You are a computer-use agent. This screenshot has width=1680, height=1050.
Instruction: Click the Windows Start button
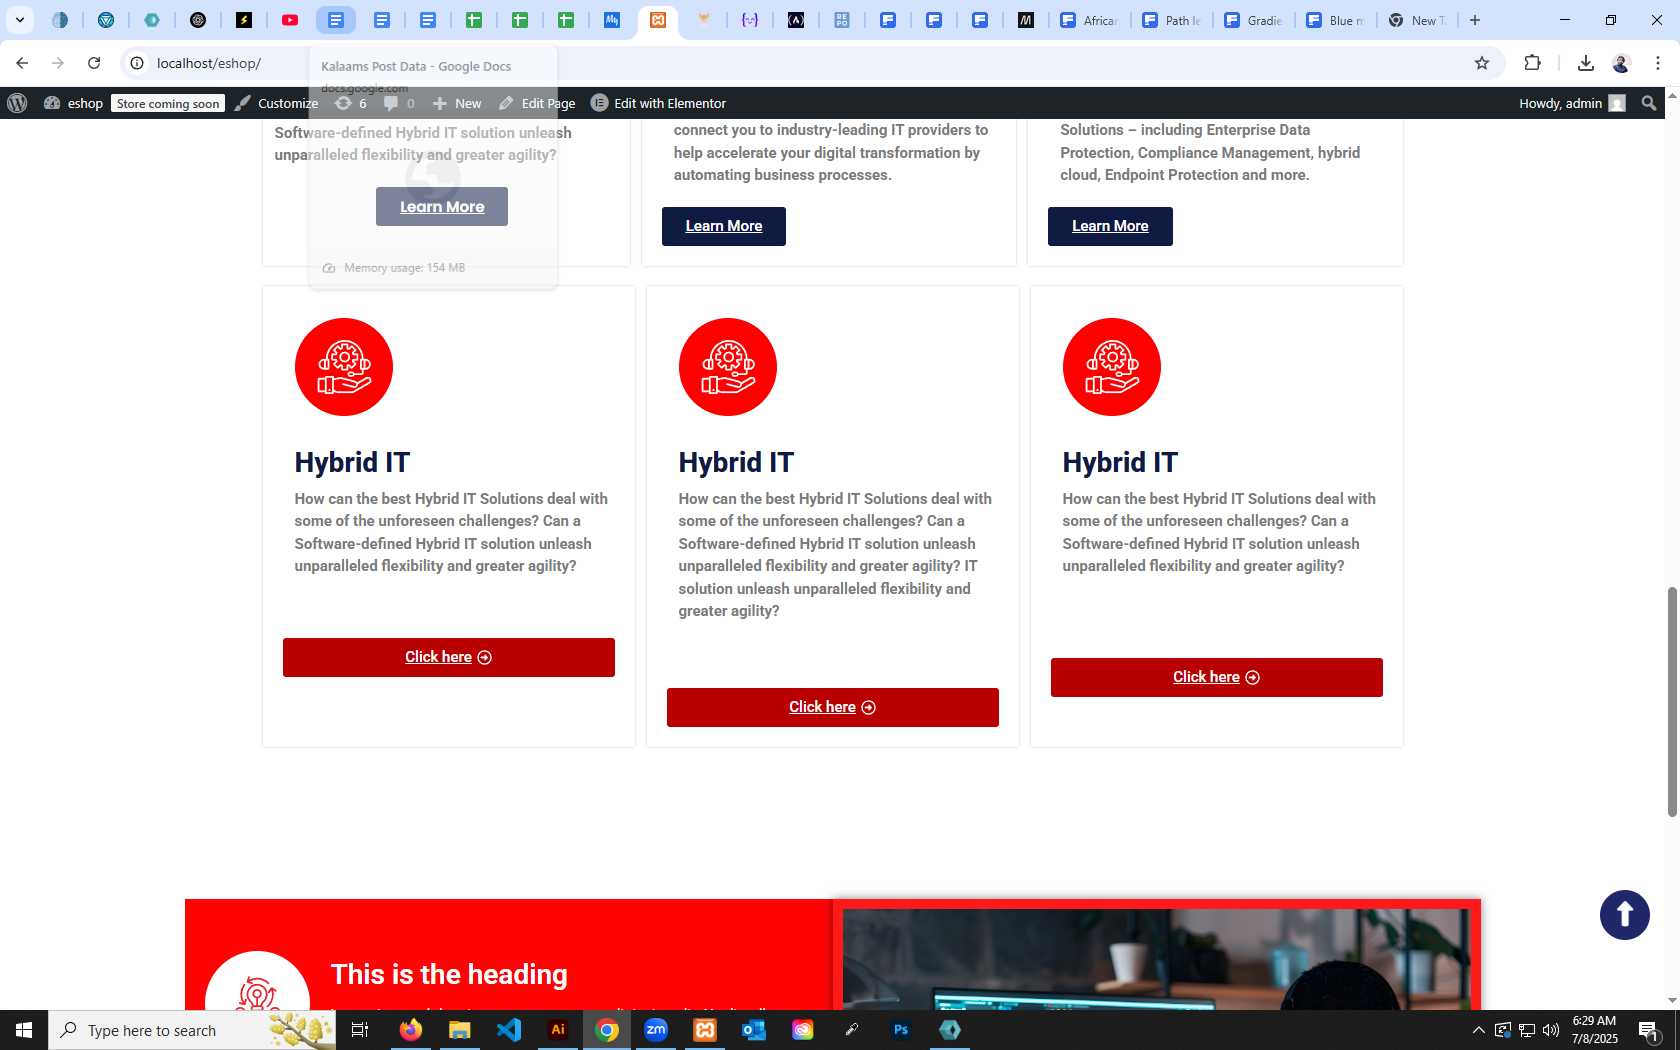[x=24, y=1030]
